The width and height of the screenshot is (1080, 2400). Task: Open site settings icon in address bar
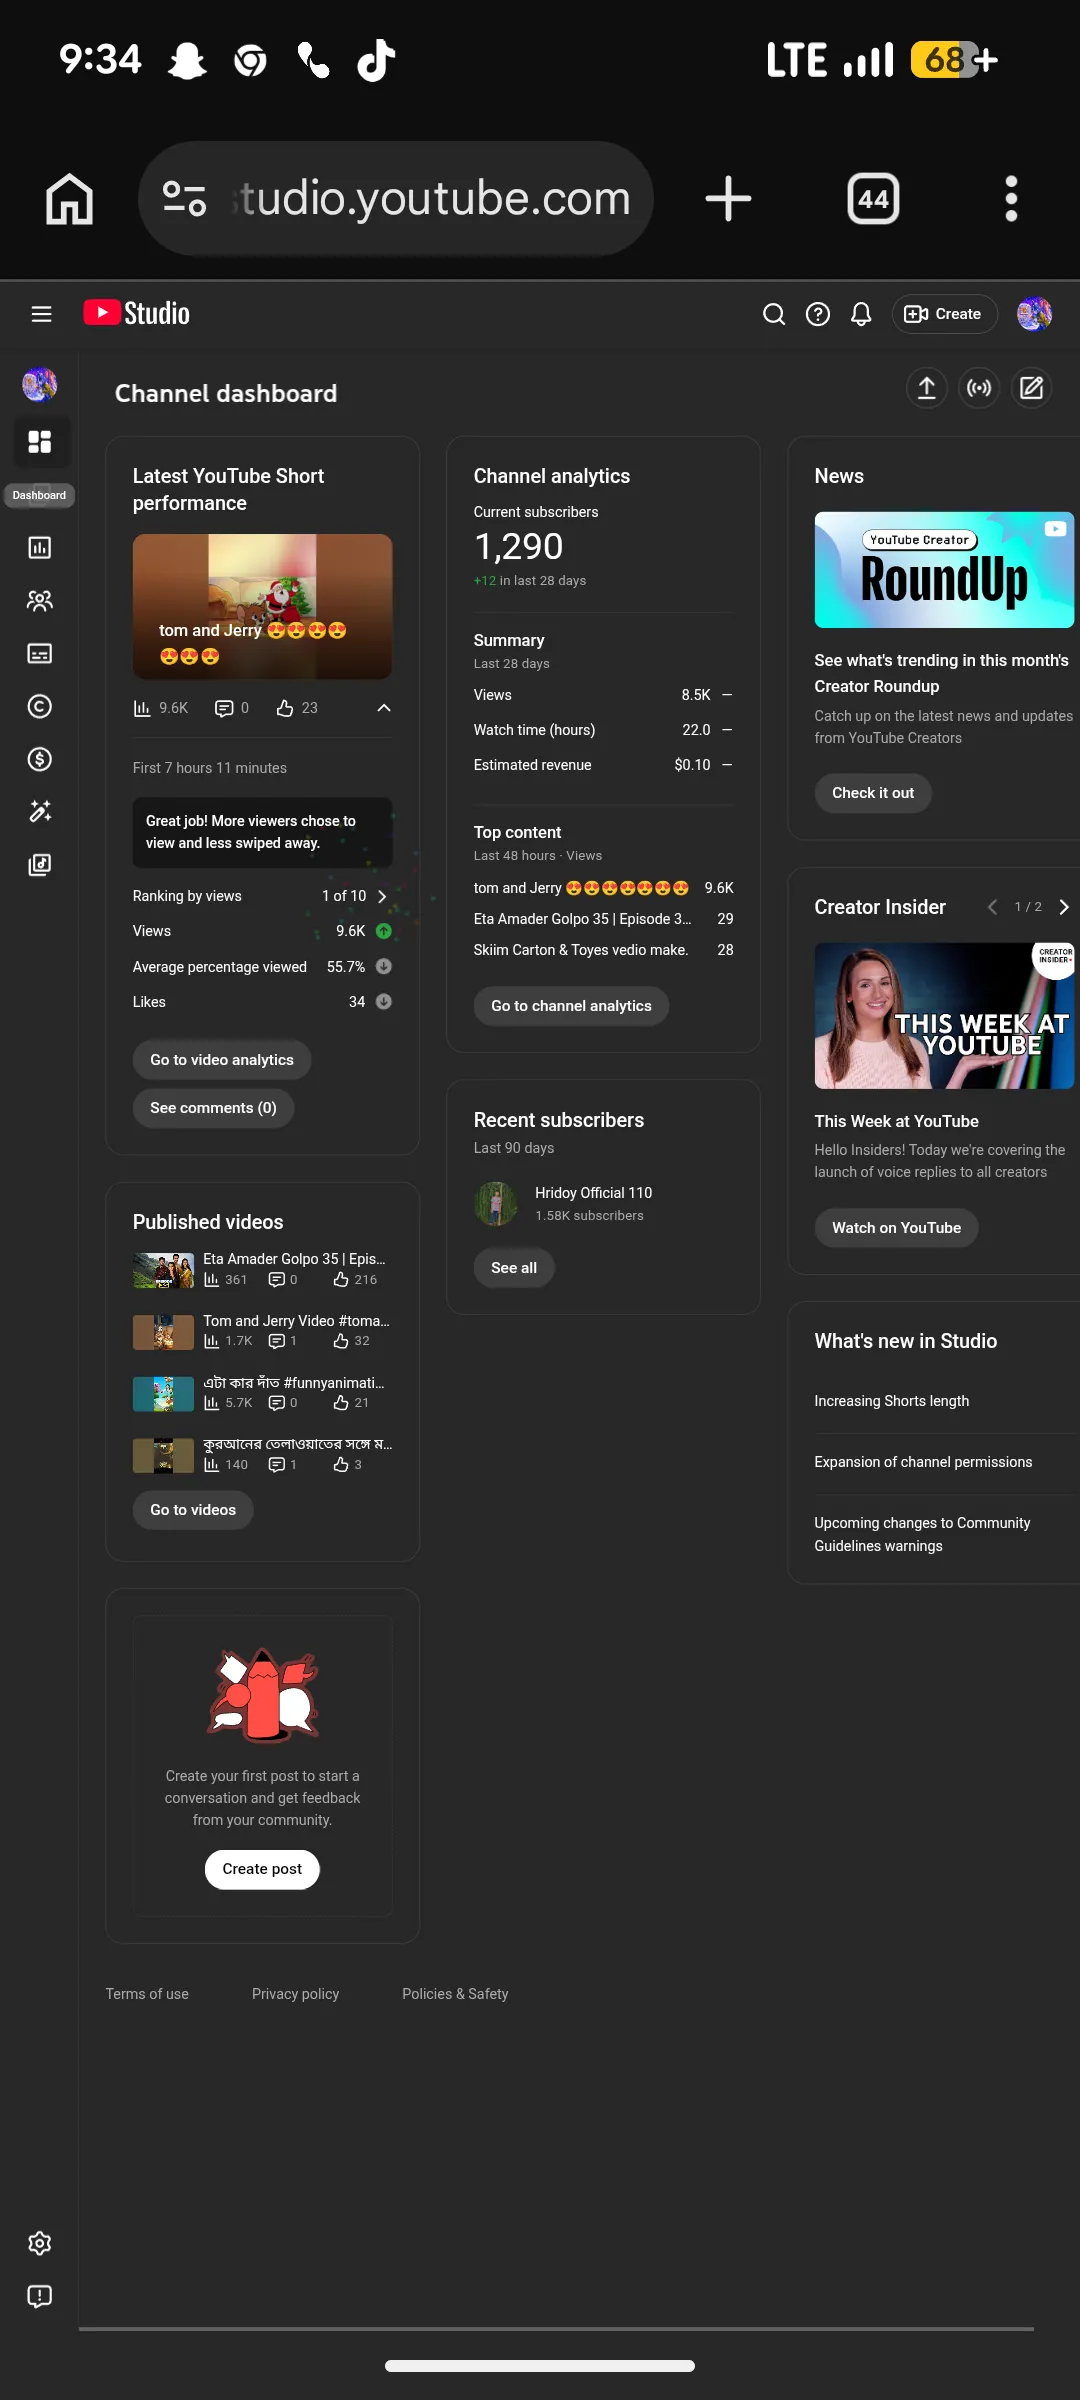[x=184, y=198]
